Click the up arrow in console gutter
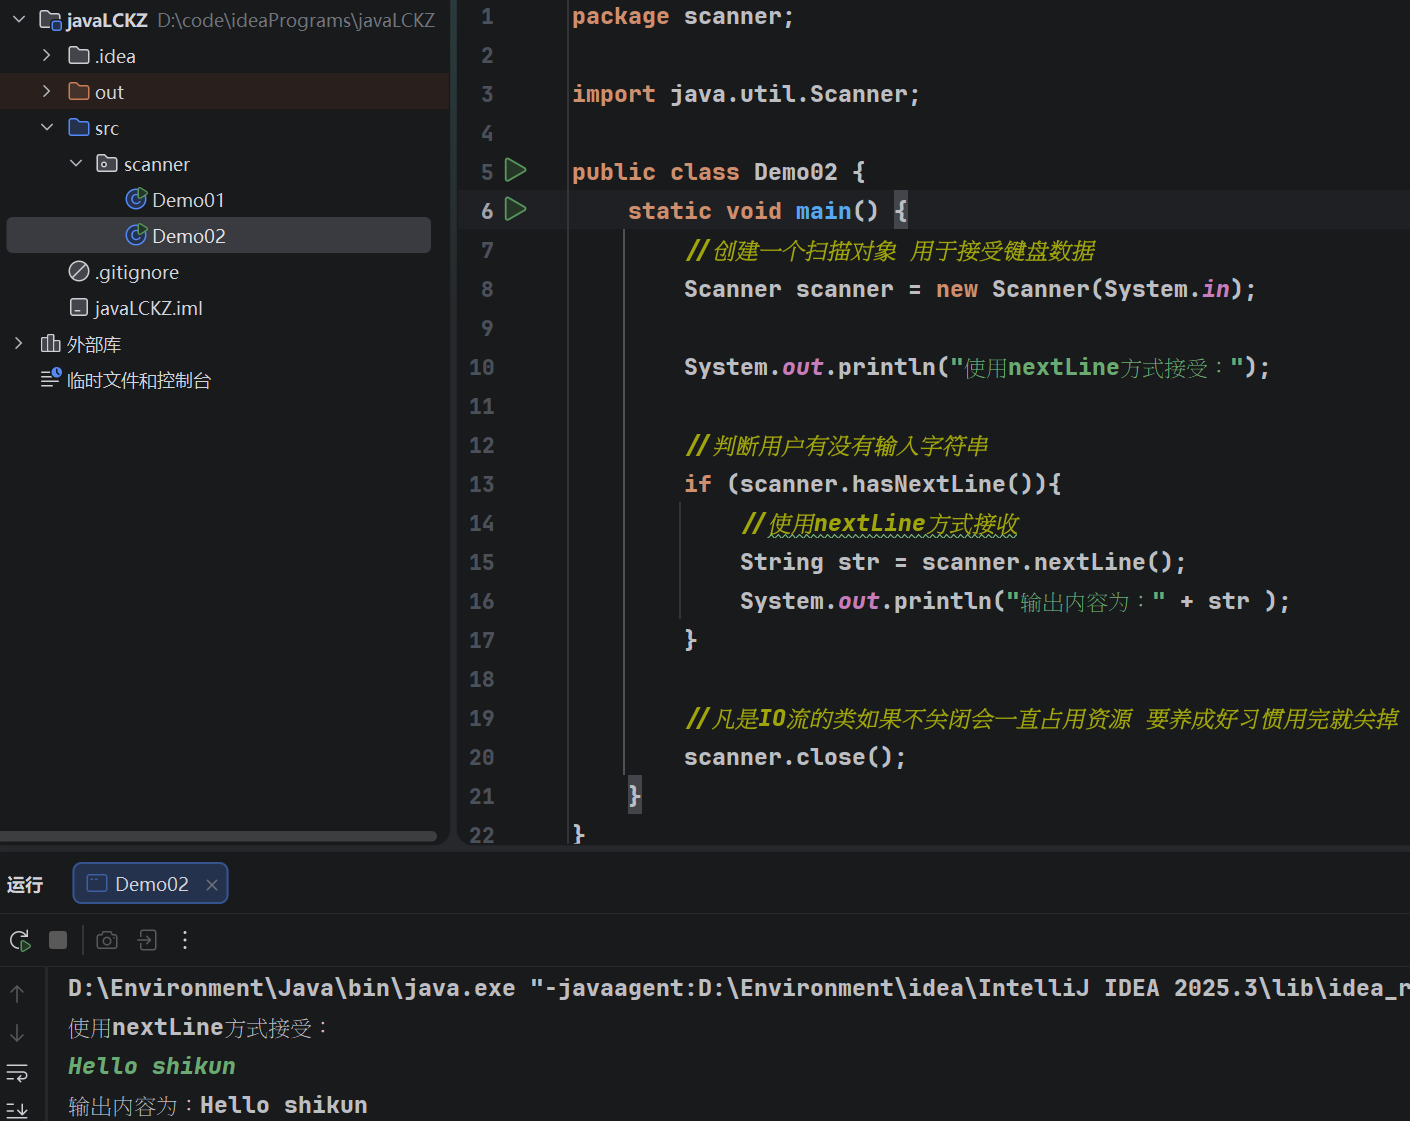This screenshot has width=1410, height=1121. pos(17,993)
